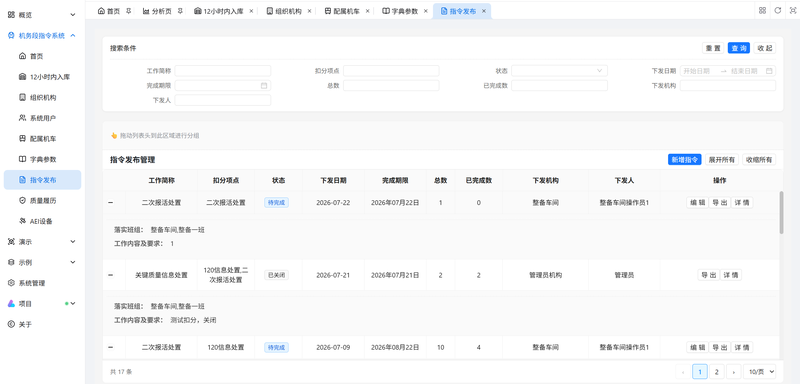Select 指令发布 in the sidebar

coord(42,180)
